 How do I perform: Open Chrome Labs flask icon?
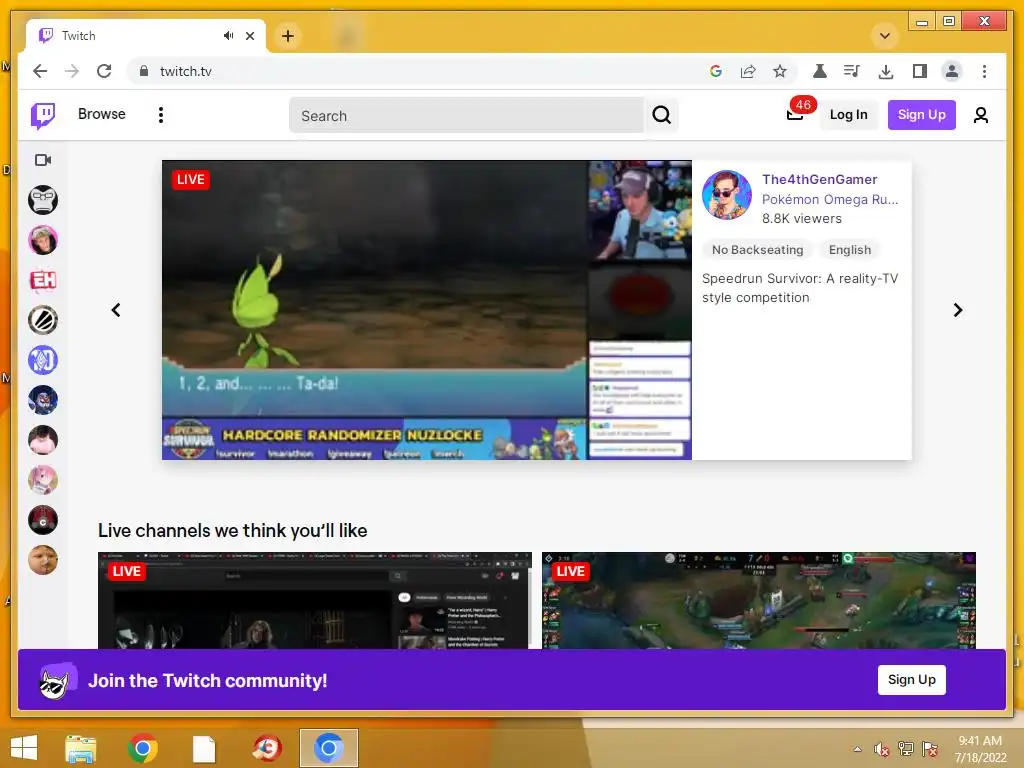pyautogui.click(x=820, y=71)
